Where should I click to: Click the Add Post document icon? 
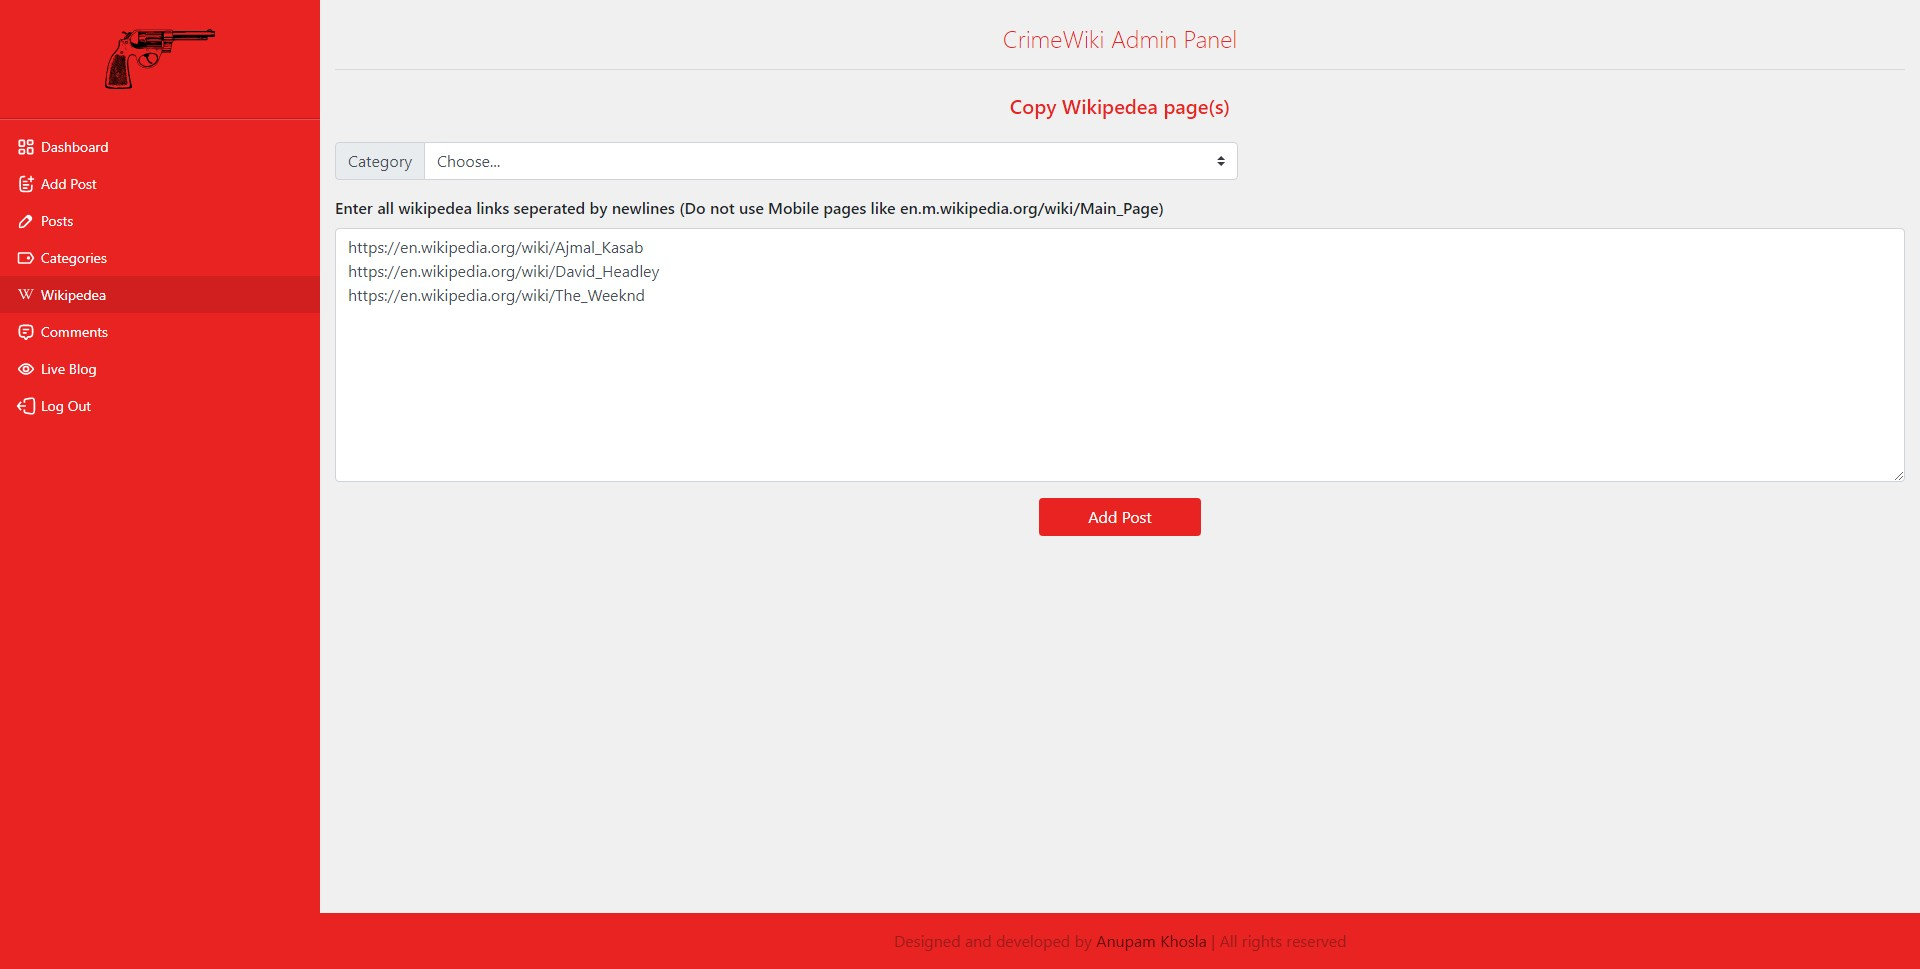26,184
